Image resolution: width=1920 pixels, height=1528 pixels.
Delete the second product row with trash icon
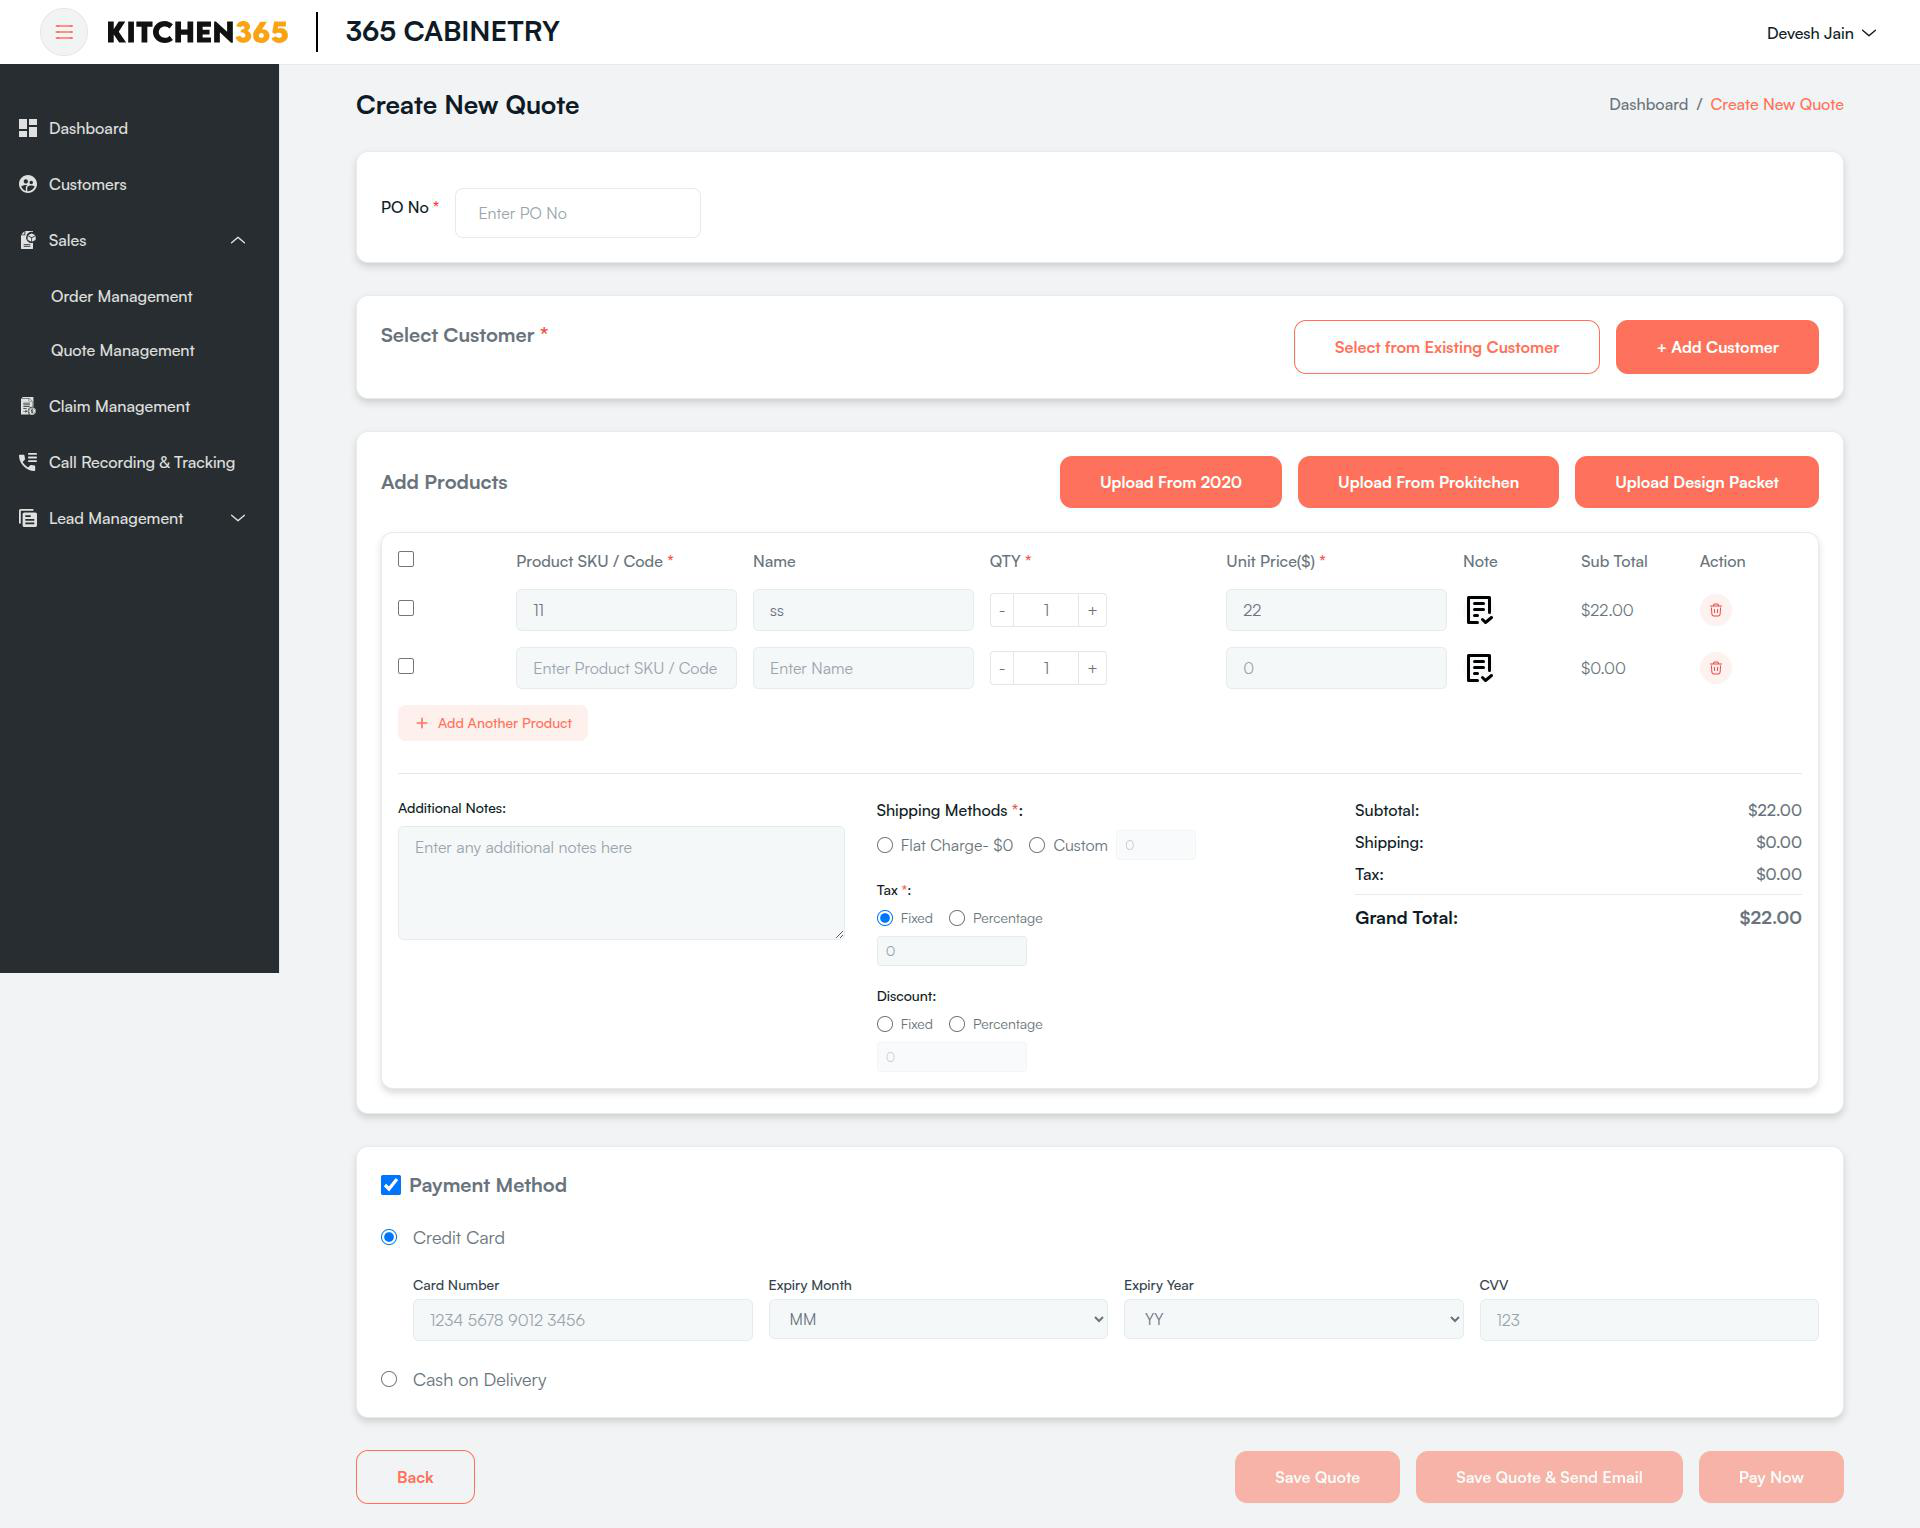[x=1715, y=668]
